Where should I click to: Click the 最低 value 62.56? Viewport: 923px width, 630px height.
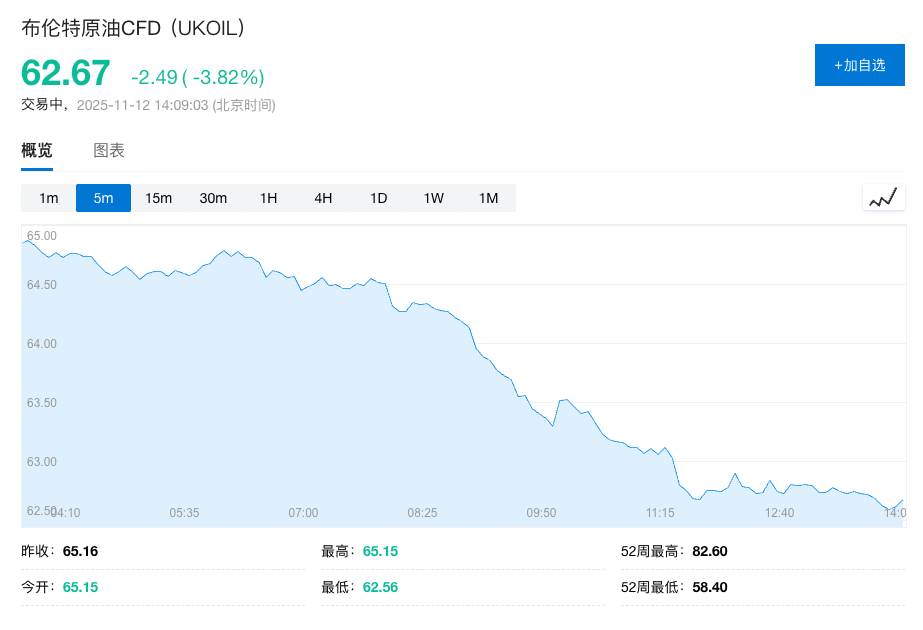pos(380,587)
